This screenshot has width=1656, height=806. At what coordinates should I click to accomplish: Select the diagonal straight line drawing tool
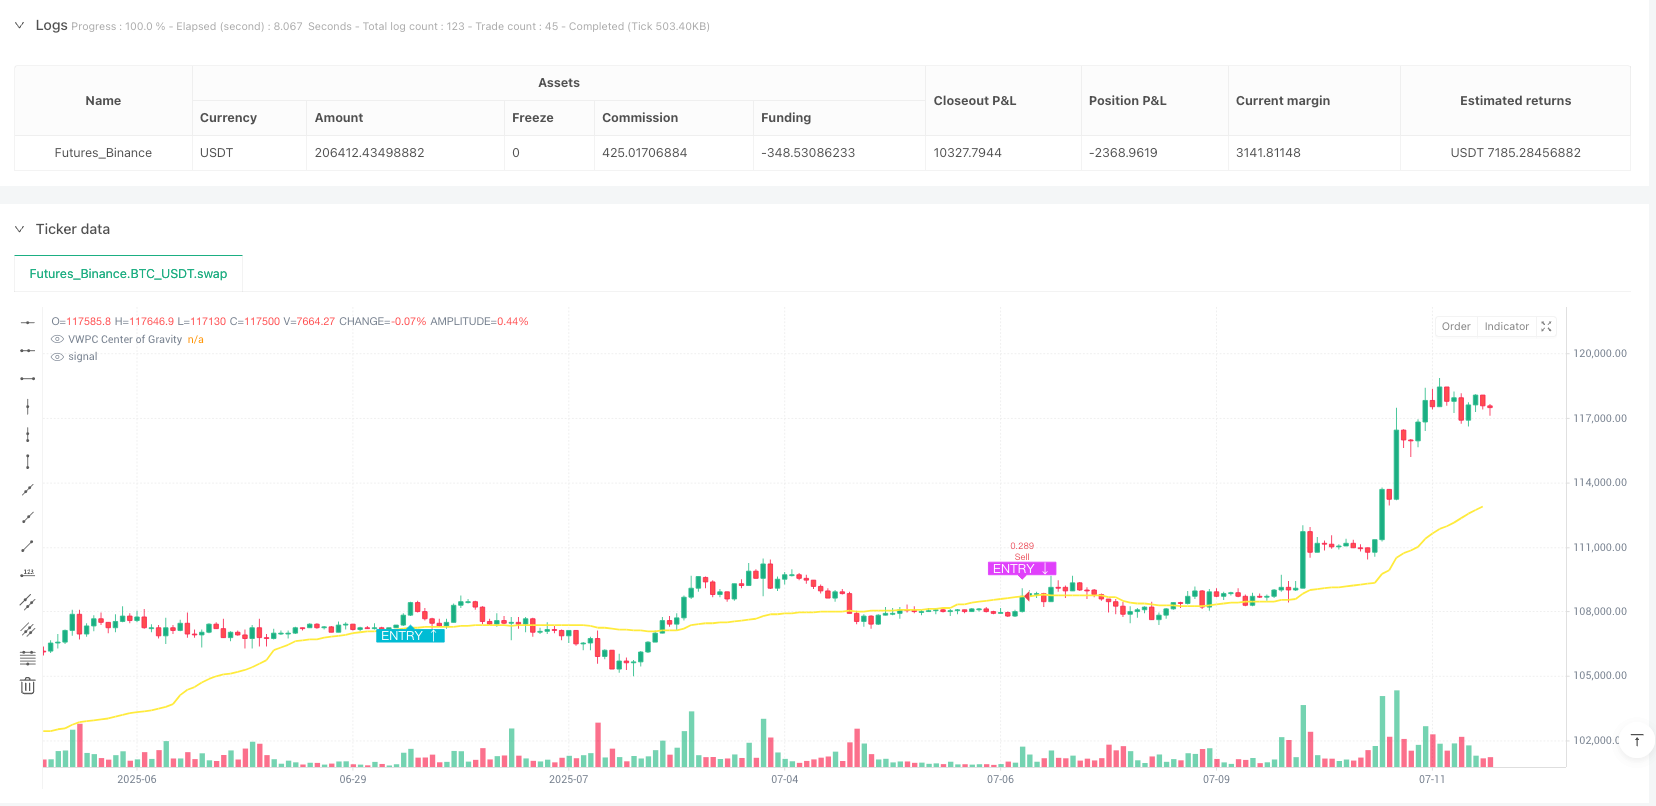click(28, 489)
